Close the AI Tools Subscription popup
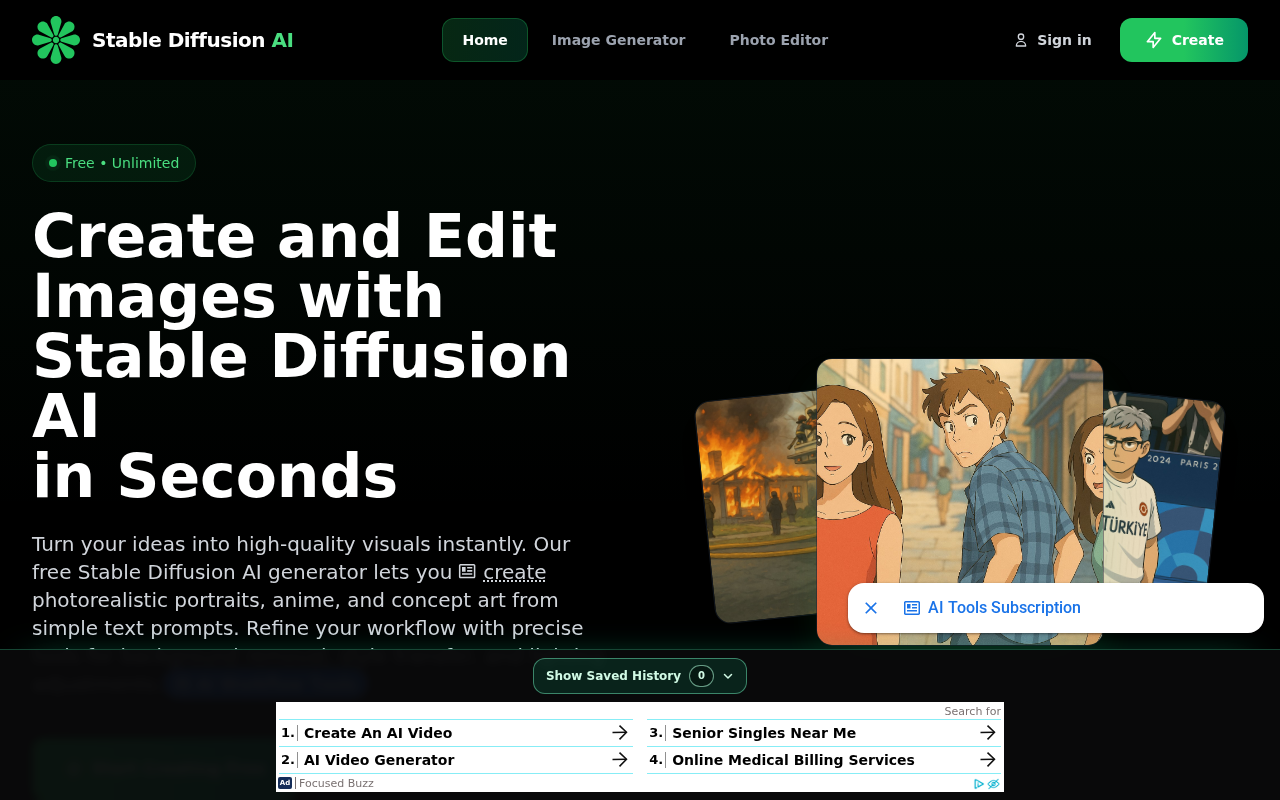The image size is (1280, 800). (x=871, y=608)
